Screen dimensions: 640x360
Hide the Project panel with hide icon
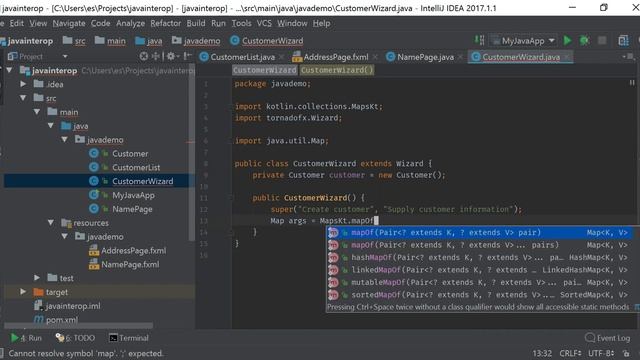click(x=187, y=56)
